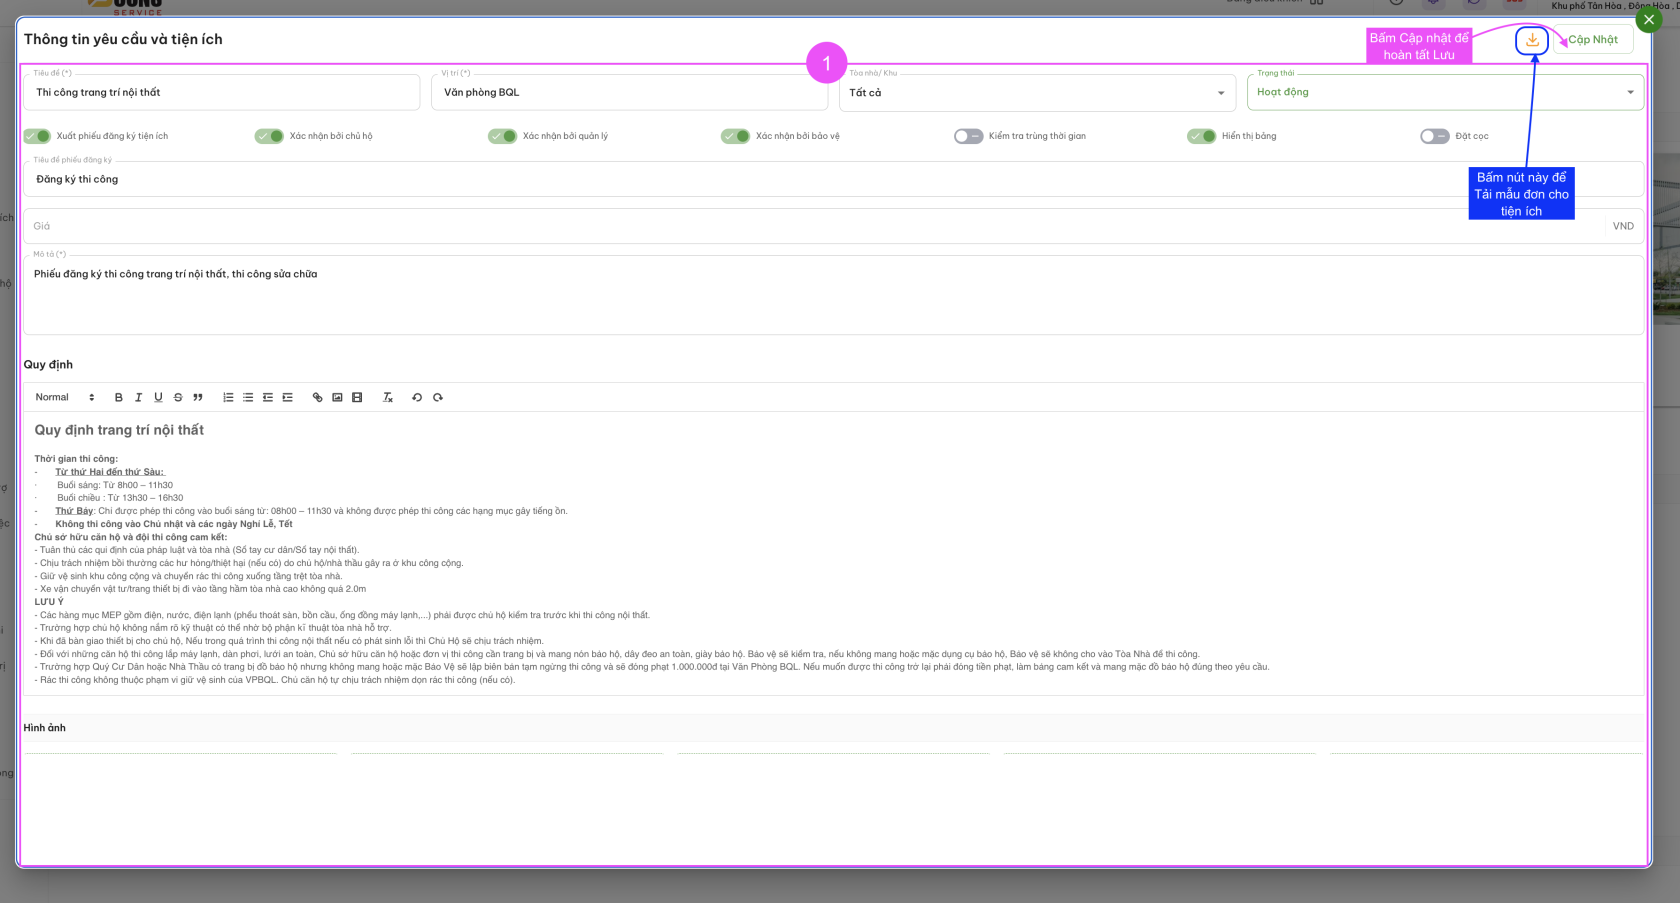The height and width of the screenshot is (903, 1680).
Task: Click the text 'Thời gian thi công:'
Action: (x=76, y=459)
